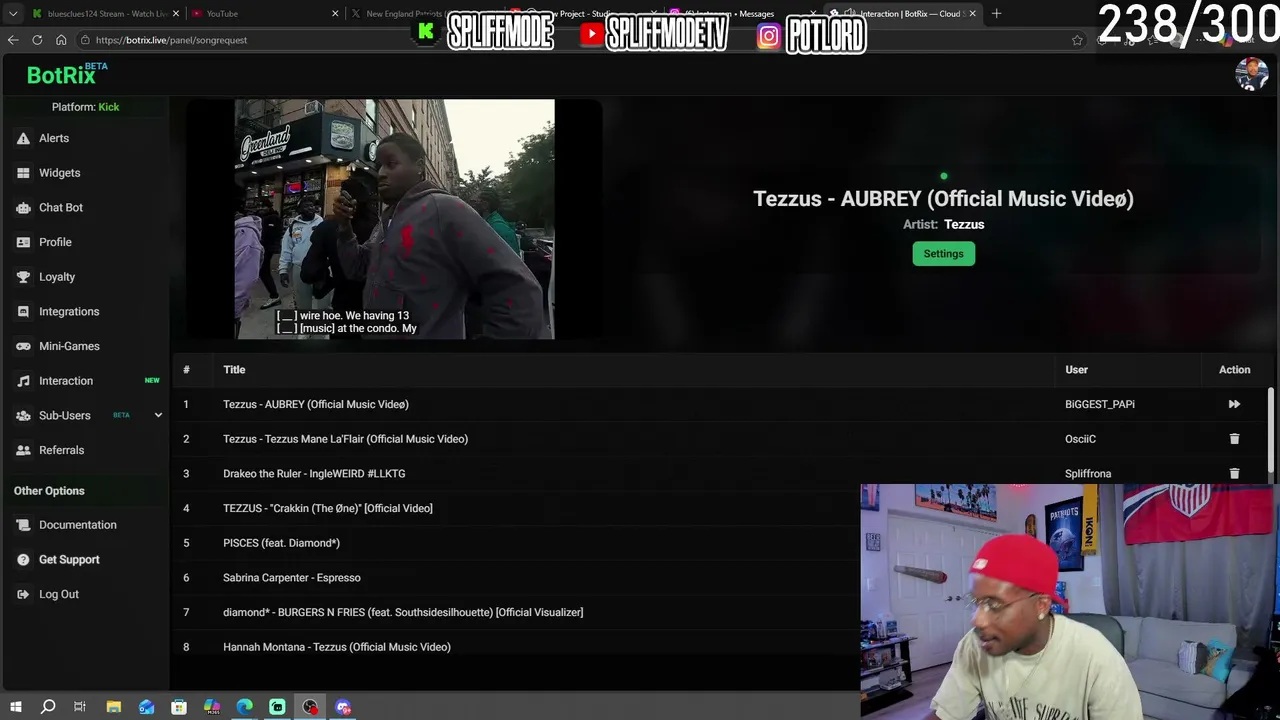Skip the currently playing AUBREY song
This screenshot has height=720, width=1280.
(x=1234, y=404)
